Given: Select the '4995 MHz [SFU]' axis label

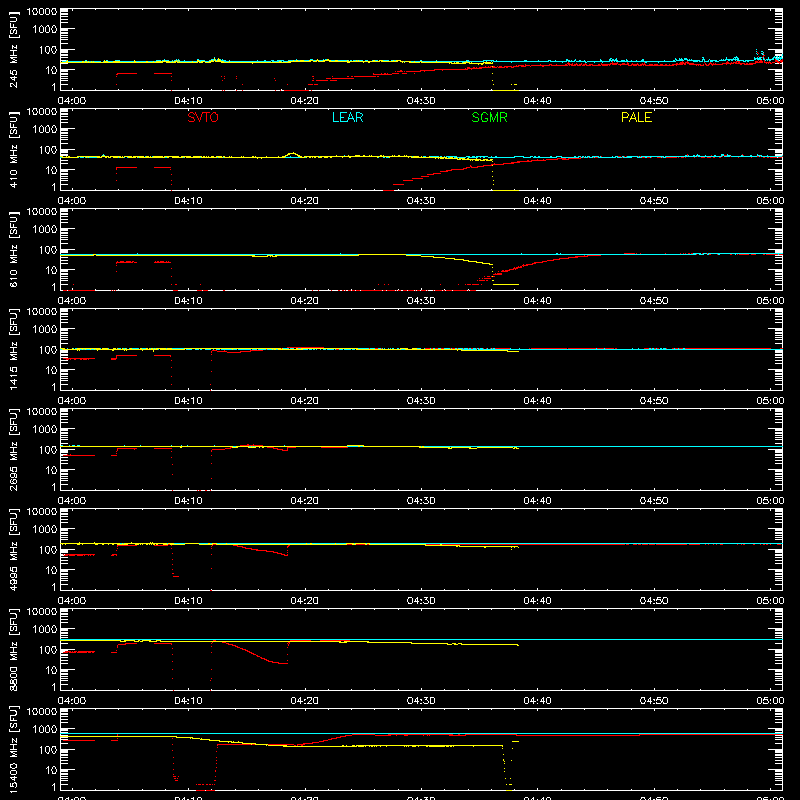Looking at the screenshot, I should coord(14,549).
